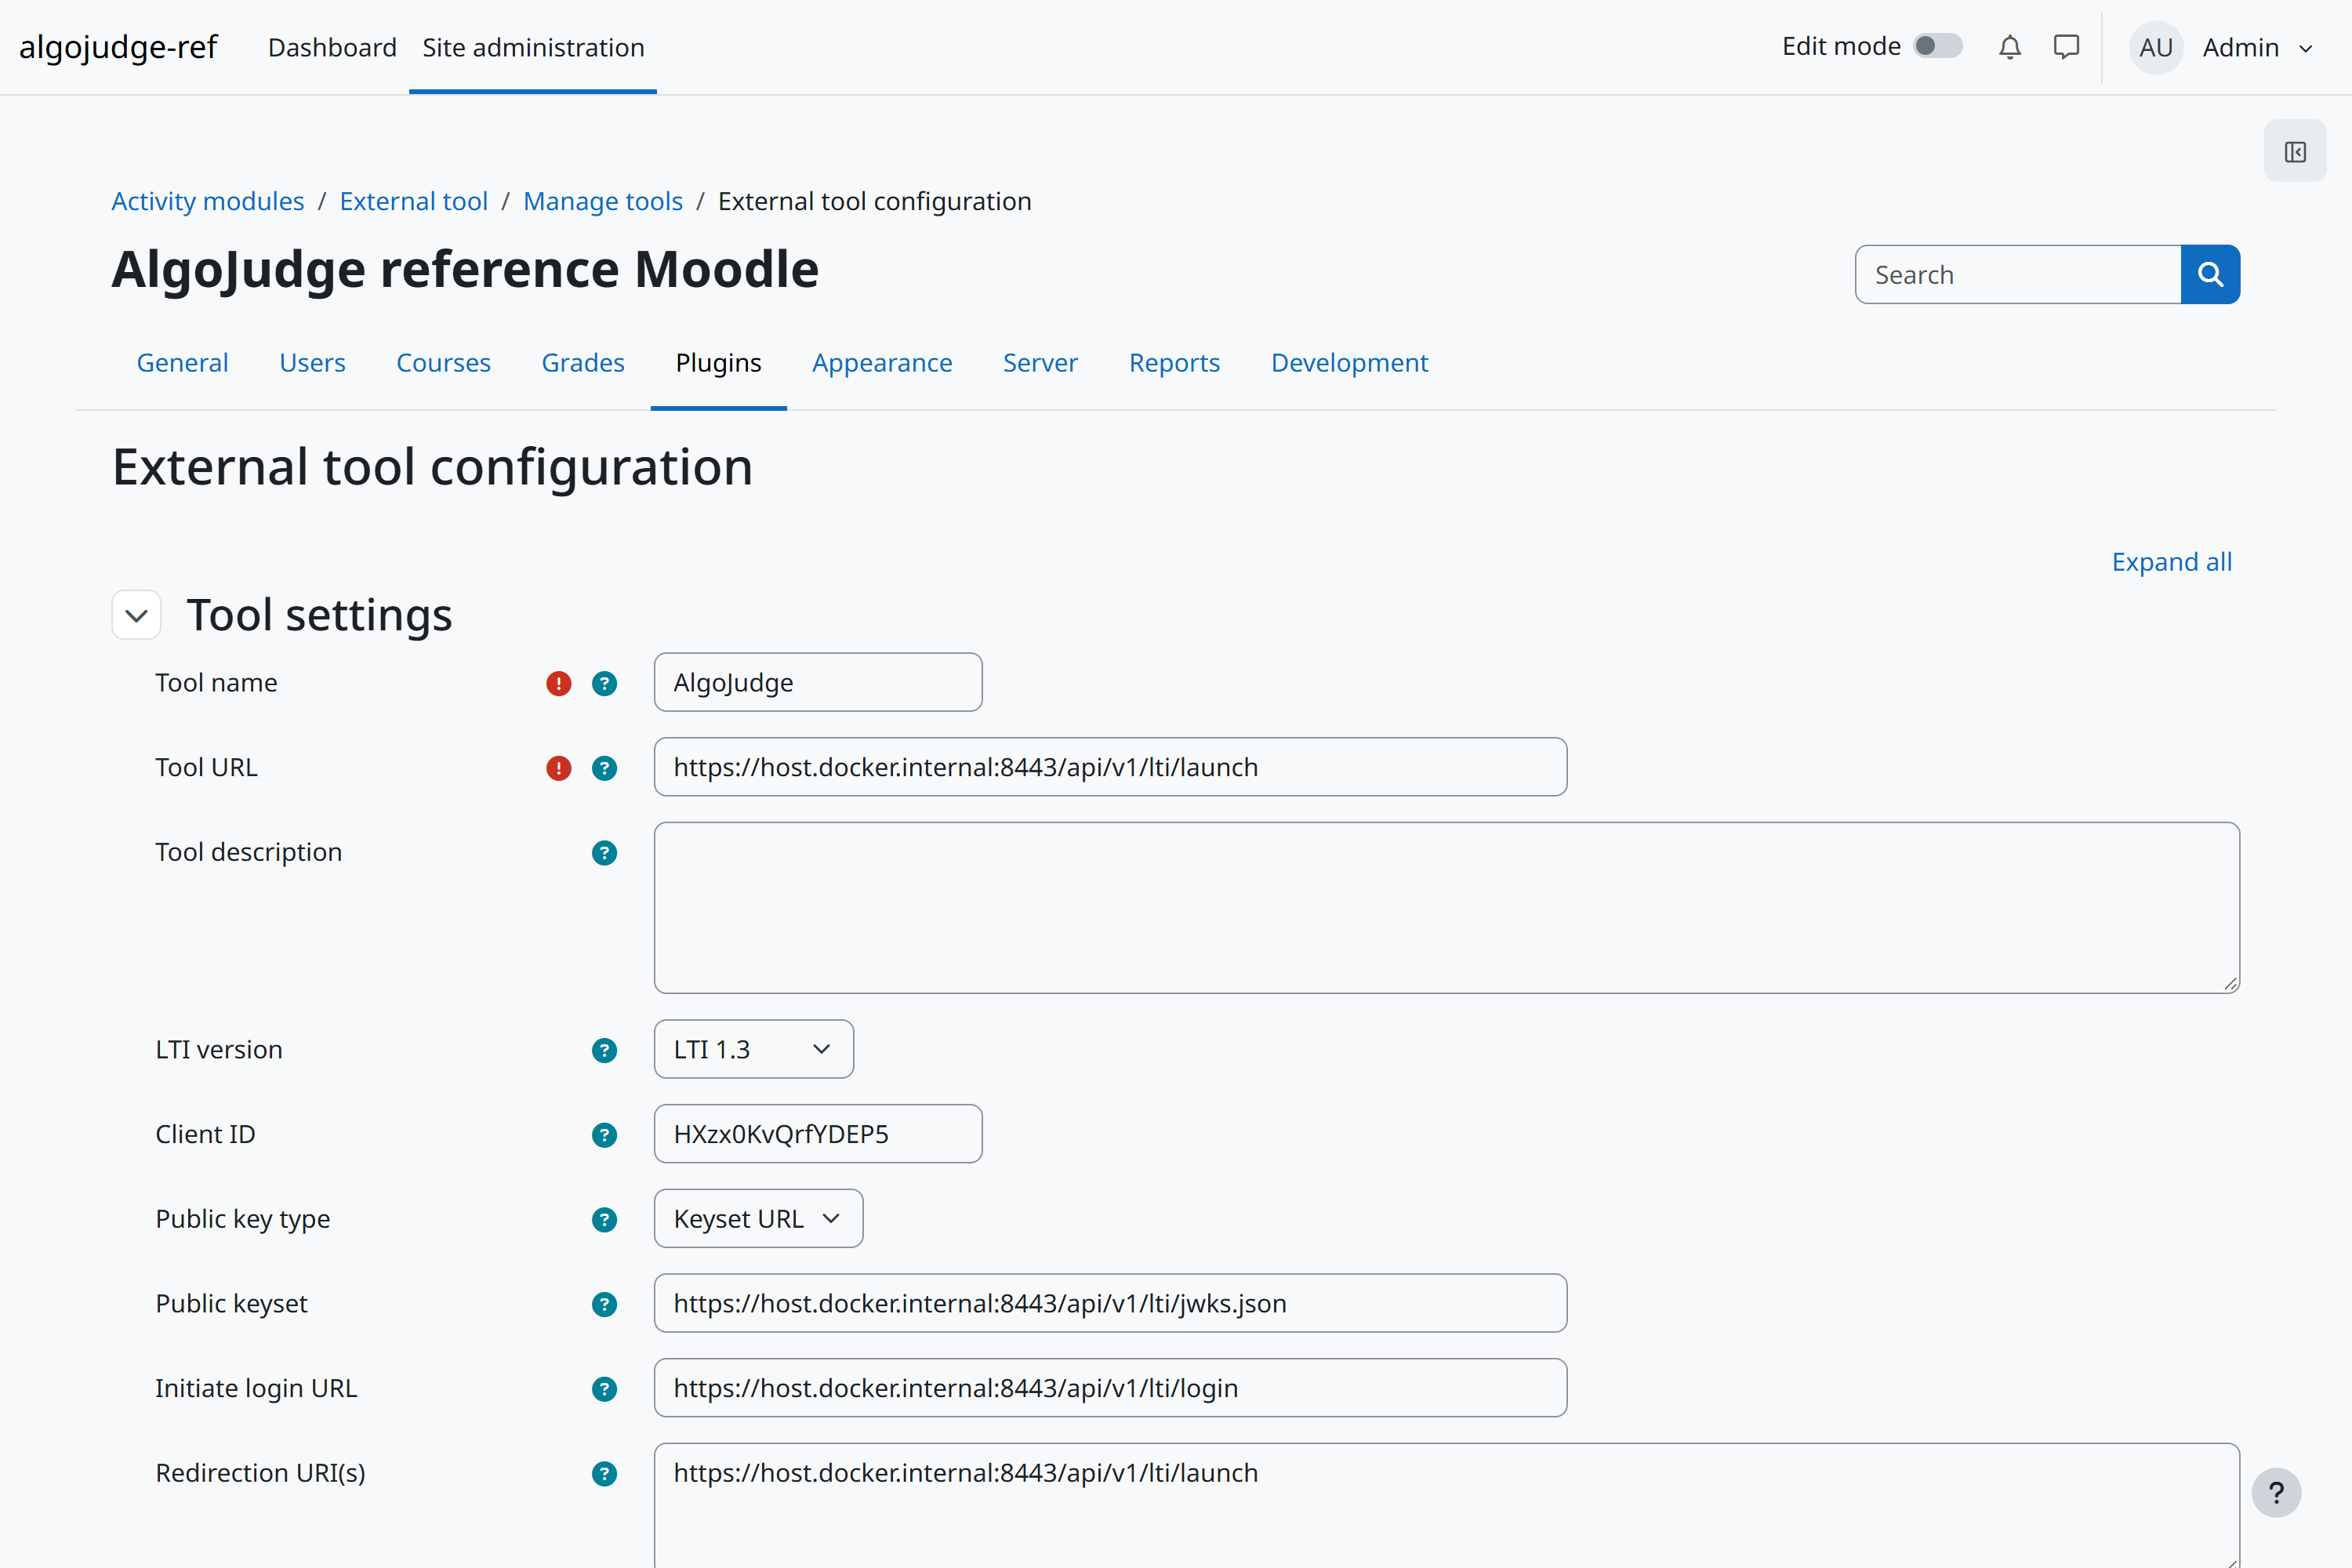
Task: Switch to the Development tab
Action: [1349, 362]
